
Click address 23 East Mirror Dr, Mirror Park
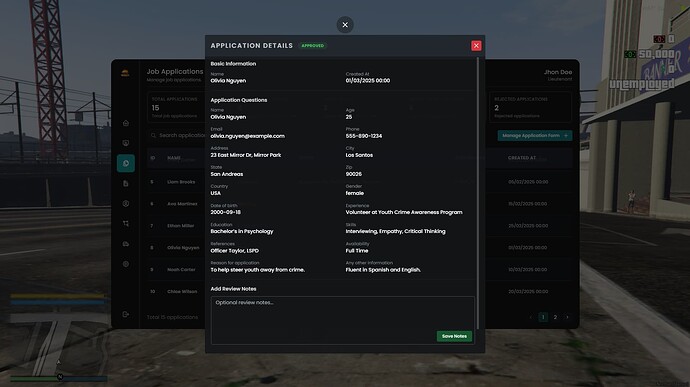point(246,155)
